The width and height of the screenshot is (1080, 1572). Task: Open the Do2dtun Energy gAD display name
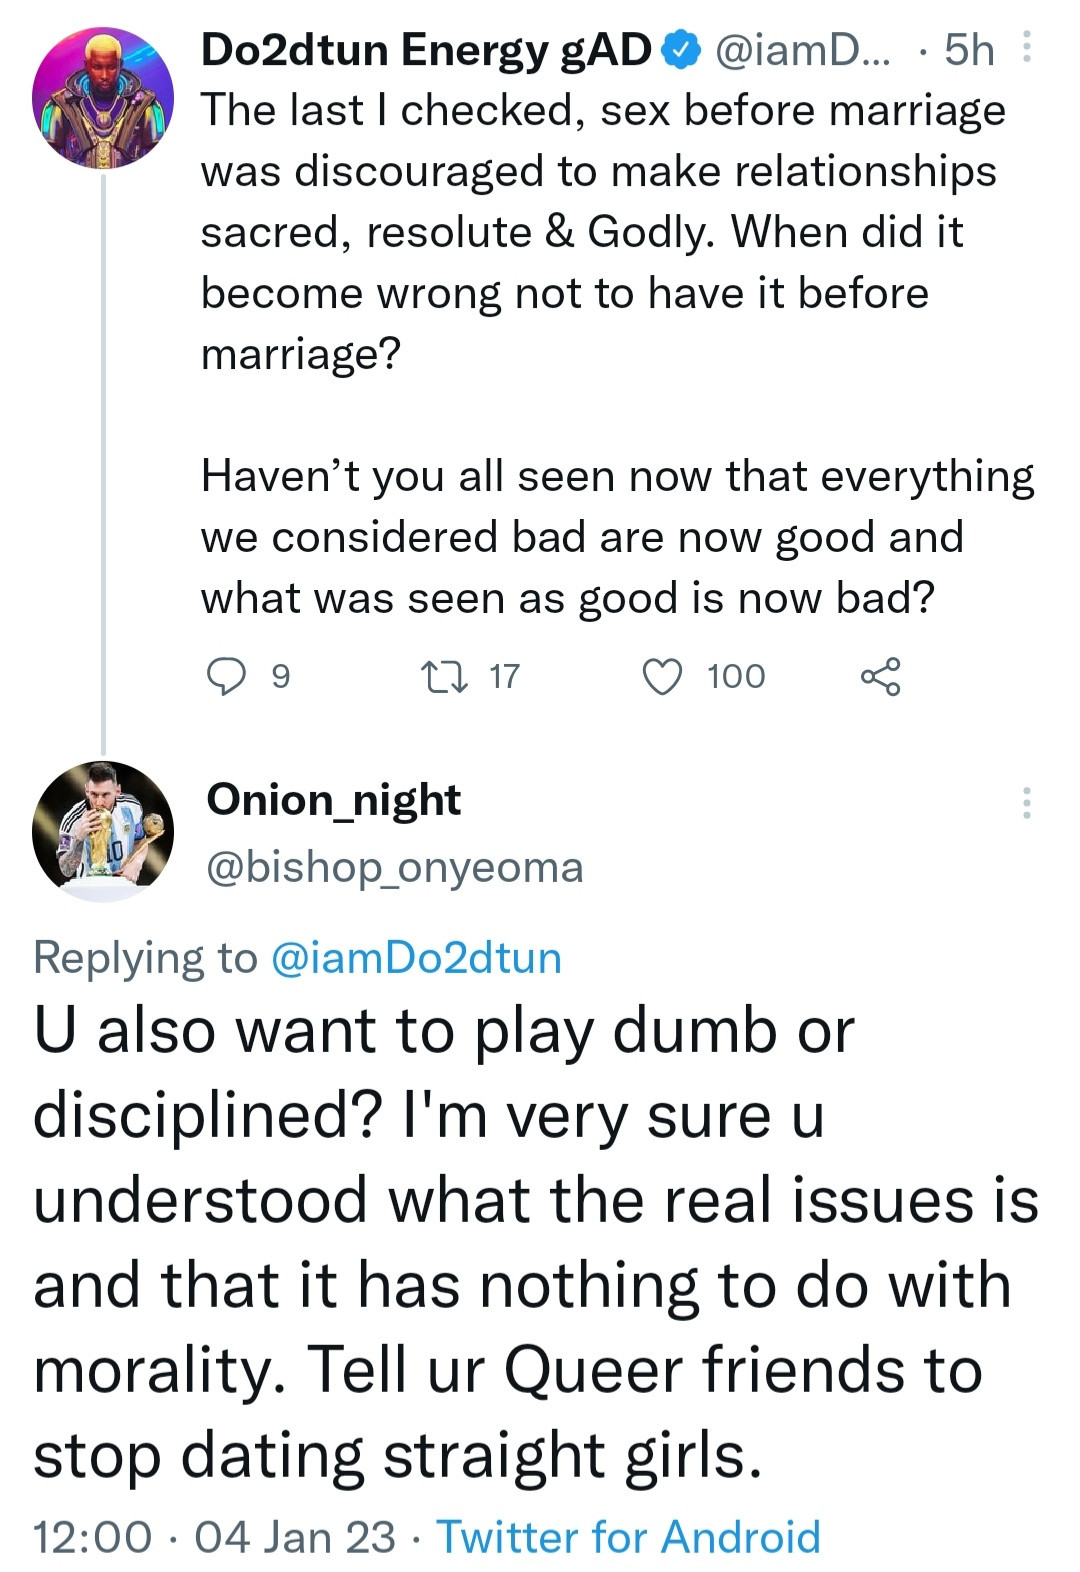point(426,50)
